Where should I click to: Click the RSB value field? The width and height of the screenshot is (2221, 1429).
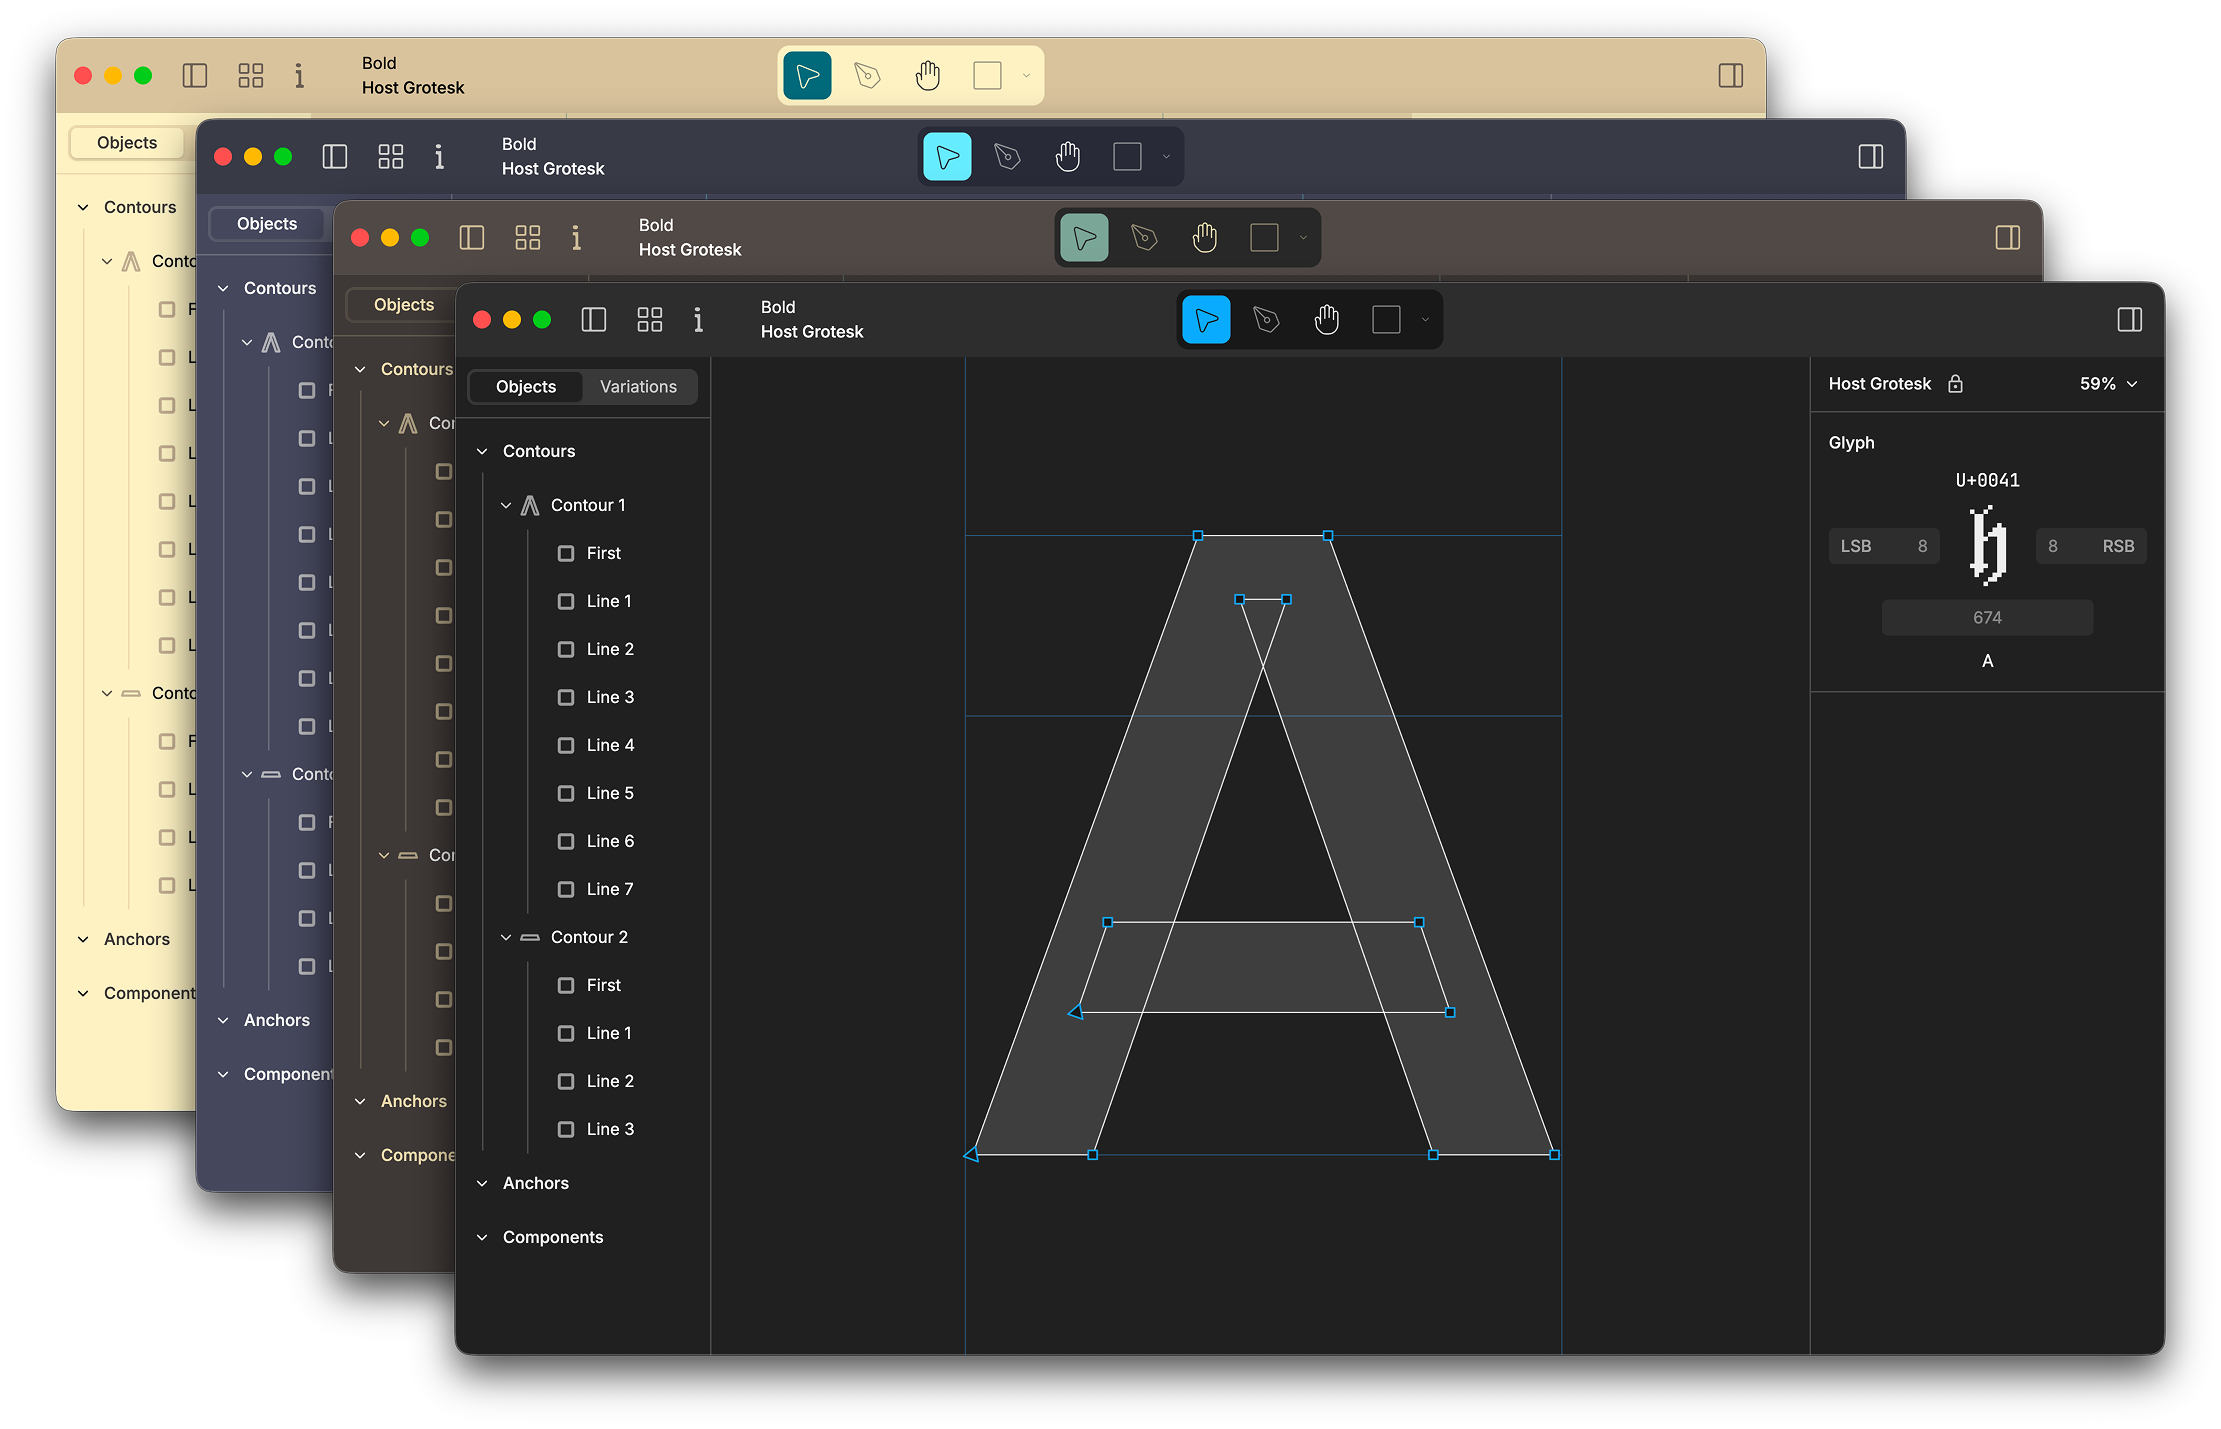pyautogui.click(x=2091, y=547)
